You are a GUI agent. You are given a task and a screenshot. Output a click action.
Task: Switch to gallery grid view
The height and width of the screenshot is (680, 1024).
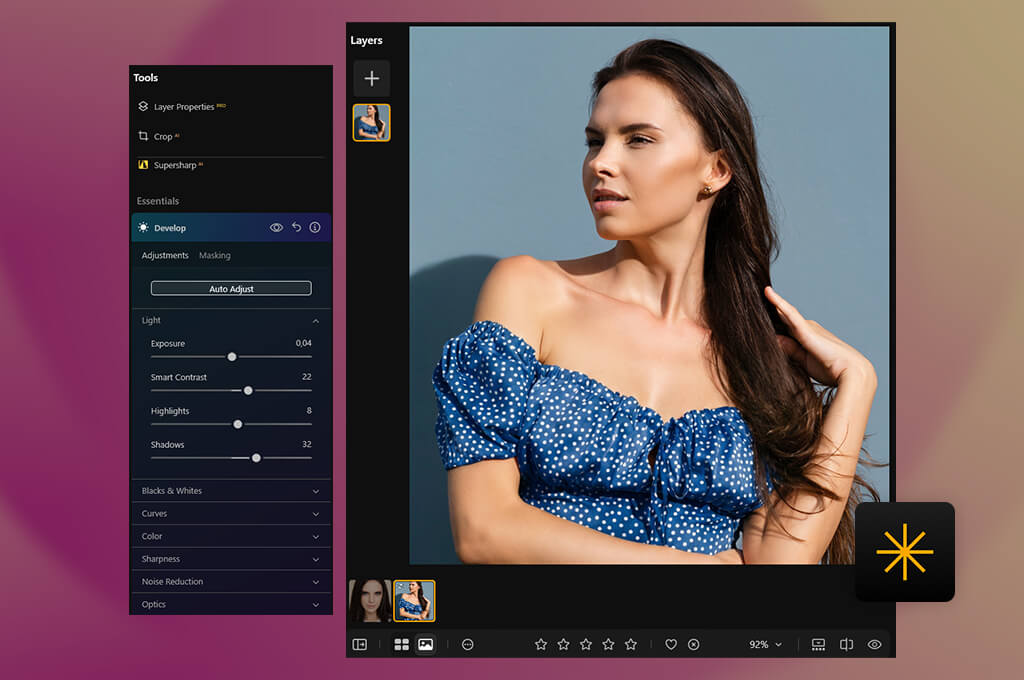click(x=402, y=645)
